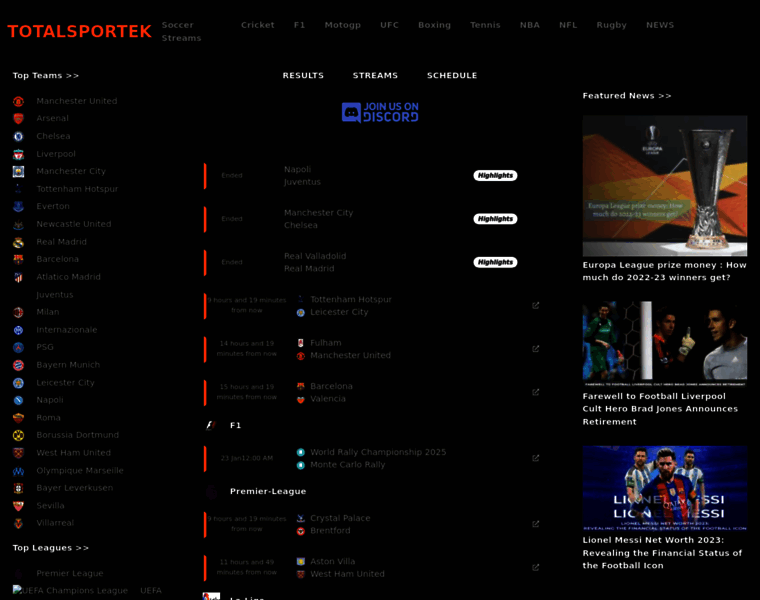
Task: Click Highlights button for Manchester City vs Chelsea
Action: [x=495, y=219]
